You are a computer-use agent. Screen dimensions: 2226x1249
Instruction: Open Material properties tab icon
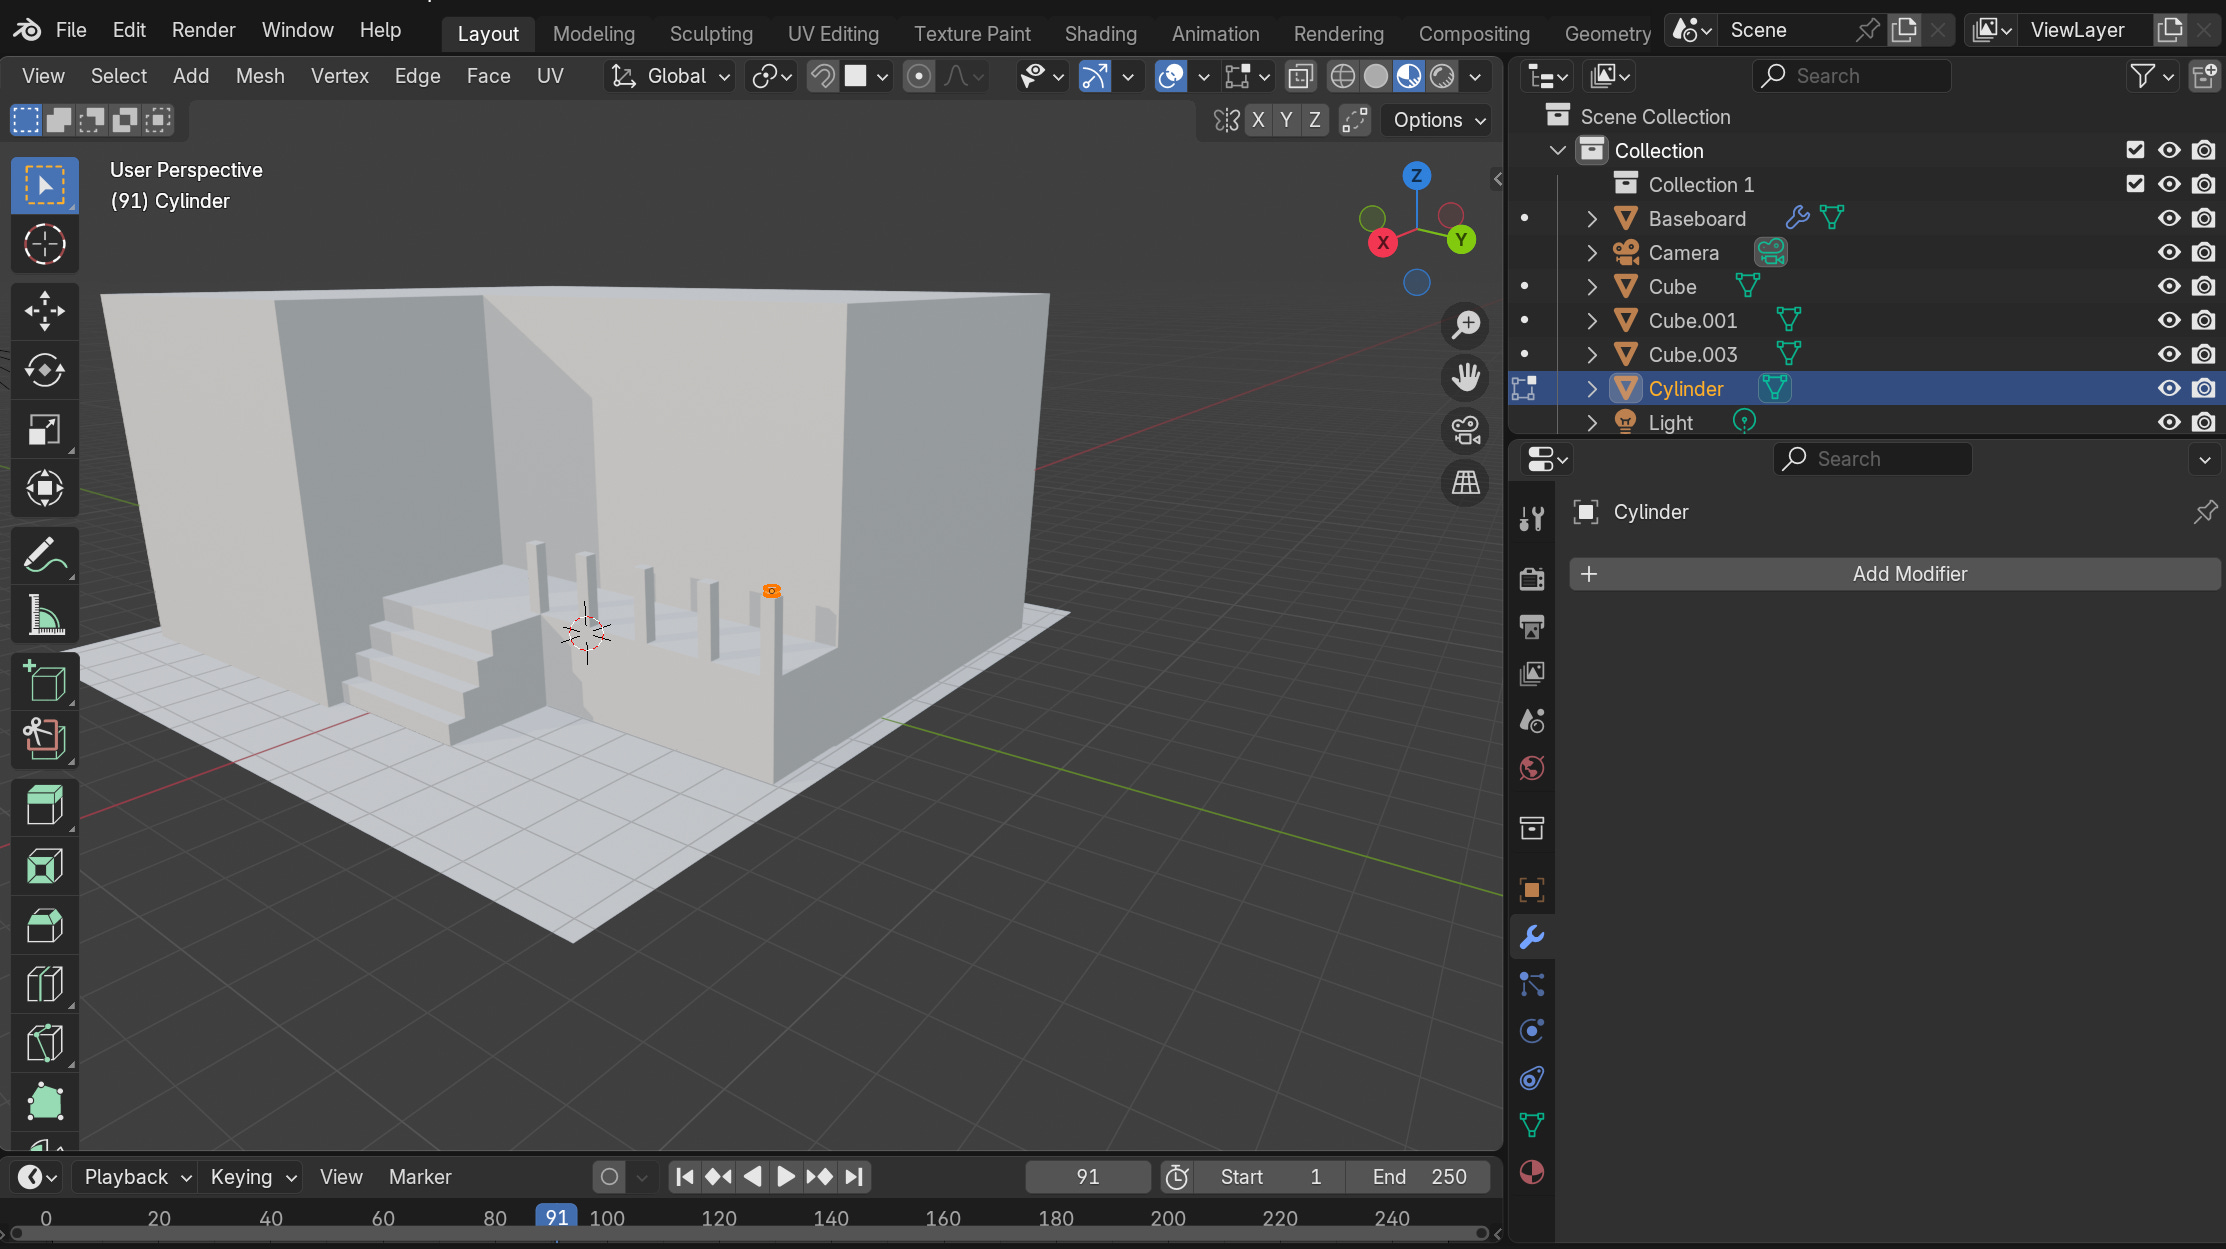tap(1532, 1172)
